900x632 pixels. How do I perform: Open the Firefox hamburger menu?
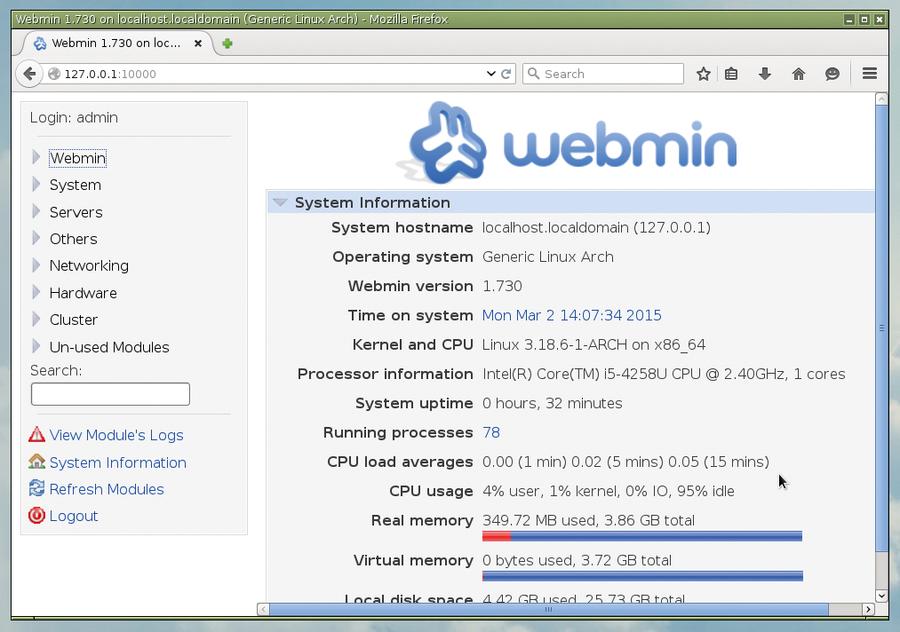click(x=870, y=73)
